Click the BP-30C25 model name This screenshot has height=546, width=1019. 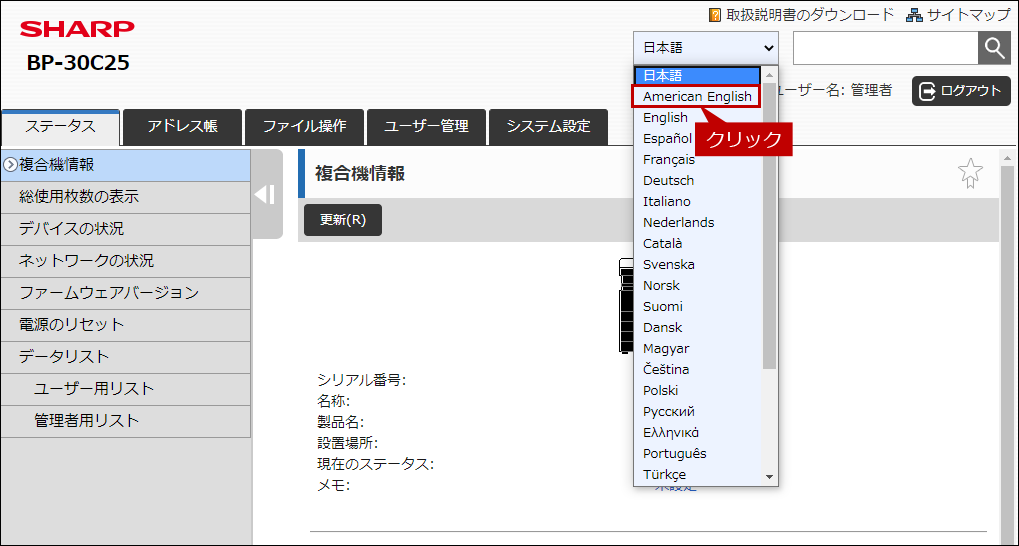pos(78,62)
